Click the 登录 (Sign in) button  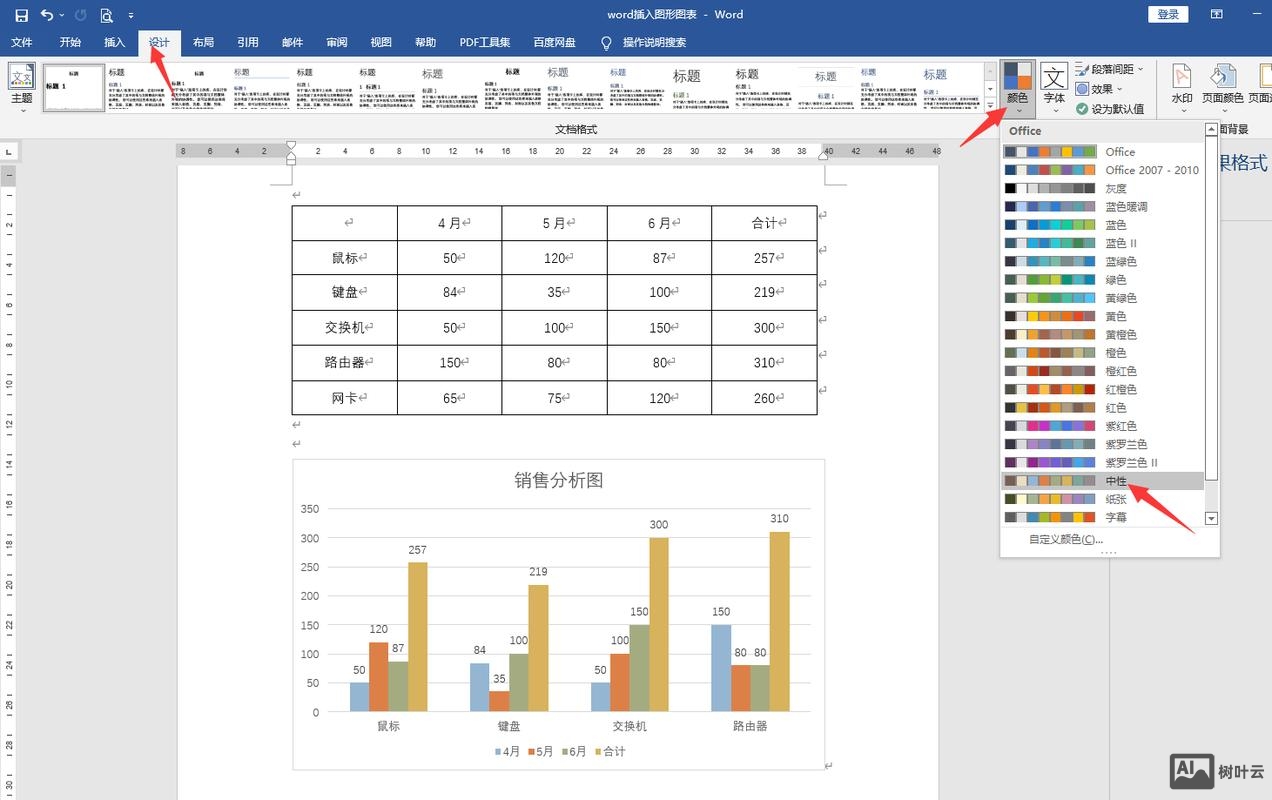coord(1168,14)
